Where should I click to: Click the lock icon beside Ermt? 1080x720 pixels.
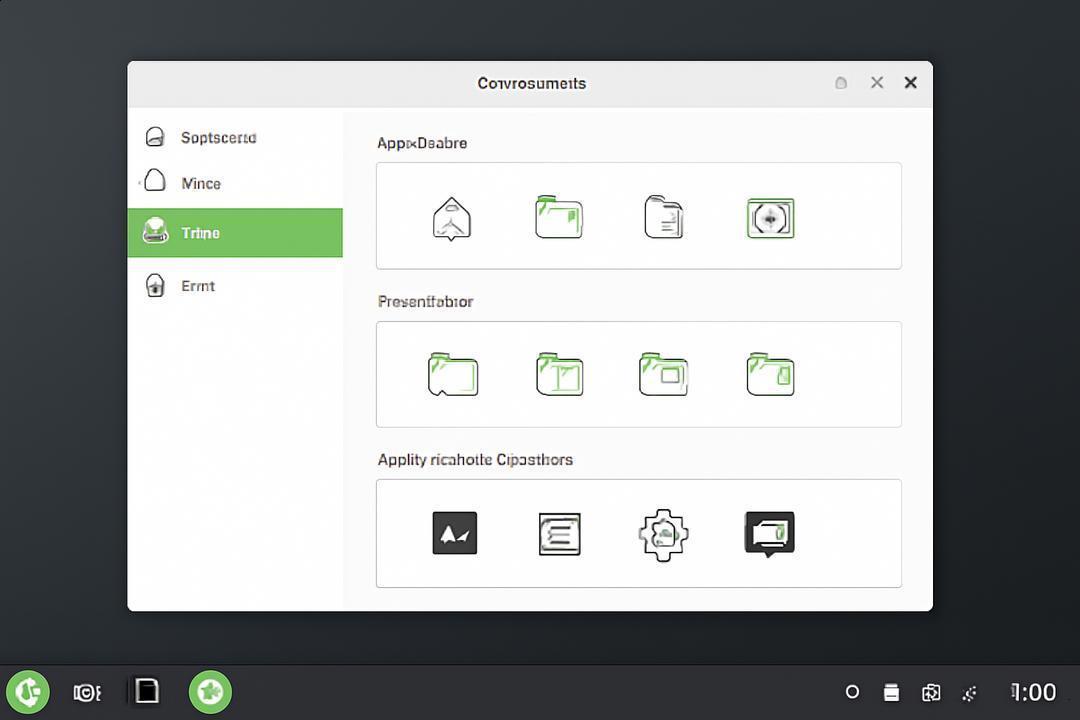click(x=155, y=285)
